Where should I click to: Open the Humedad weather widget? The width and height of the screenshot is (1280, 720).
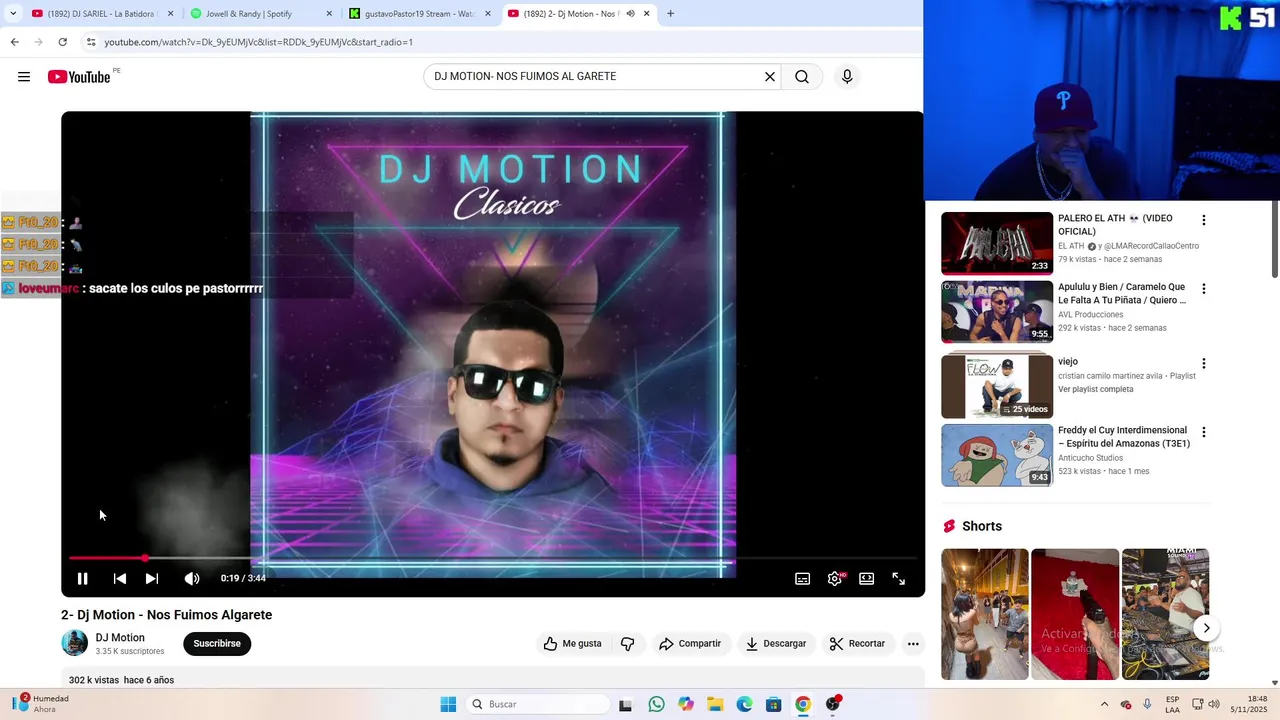coord(40,704)
